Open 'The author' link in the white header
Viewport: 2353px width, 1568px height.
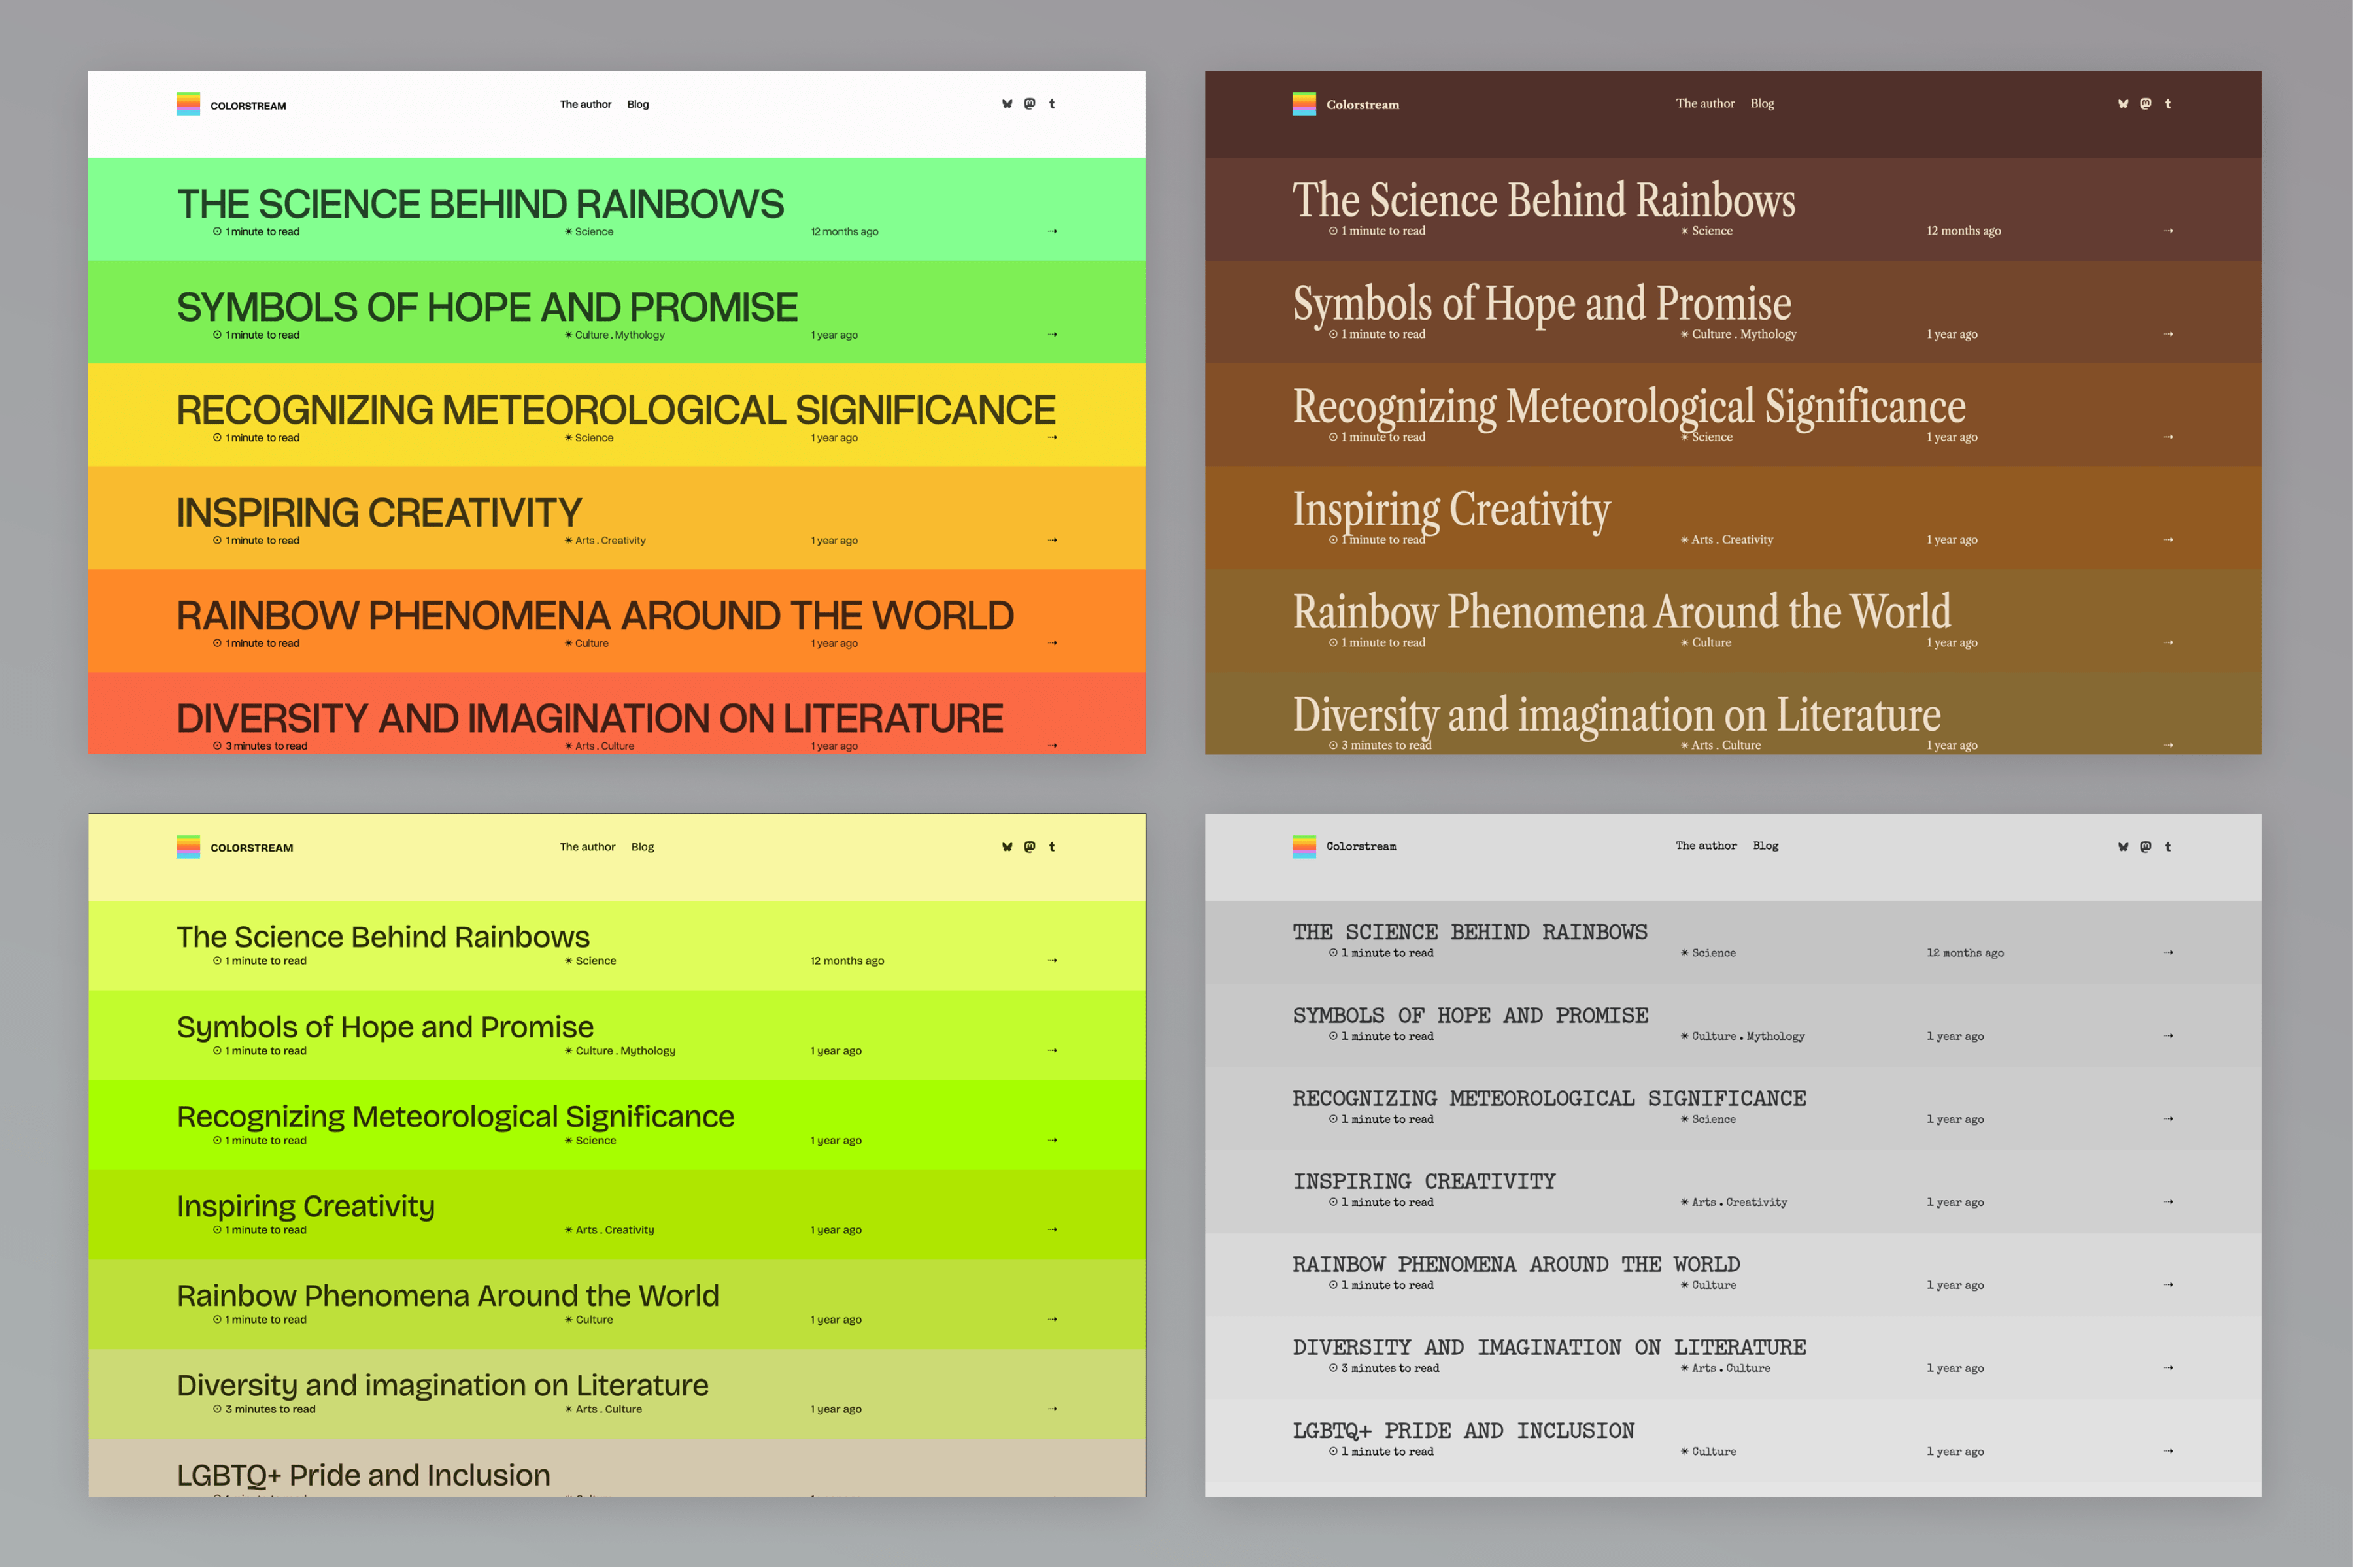coord(585,103)
